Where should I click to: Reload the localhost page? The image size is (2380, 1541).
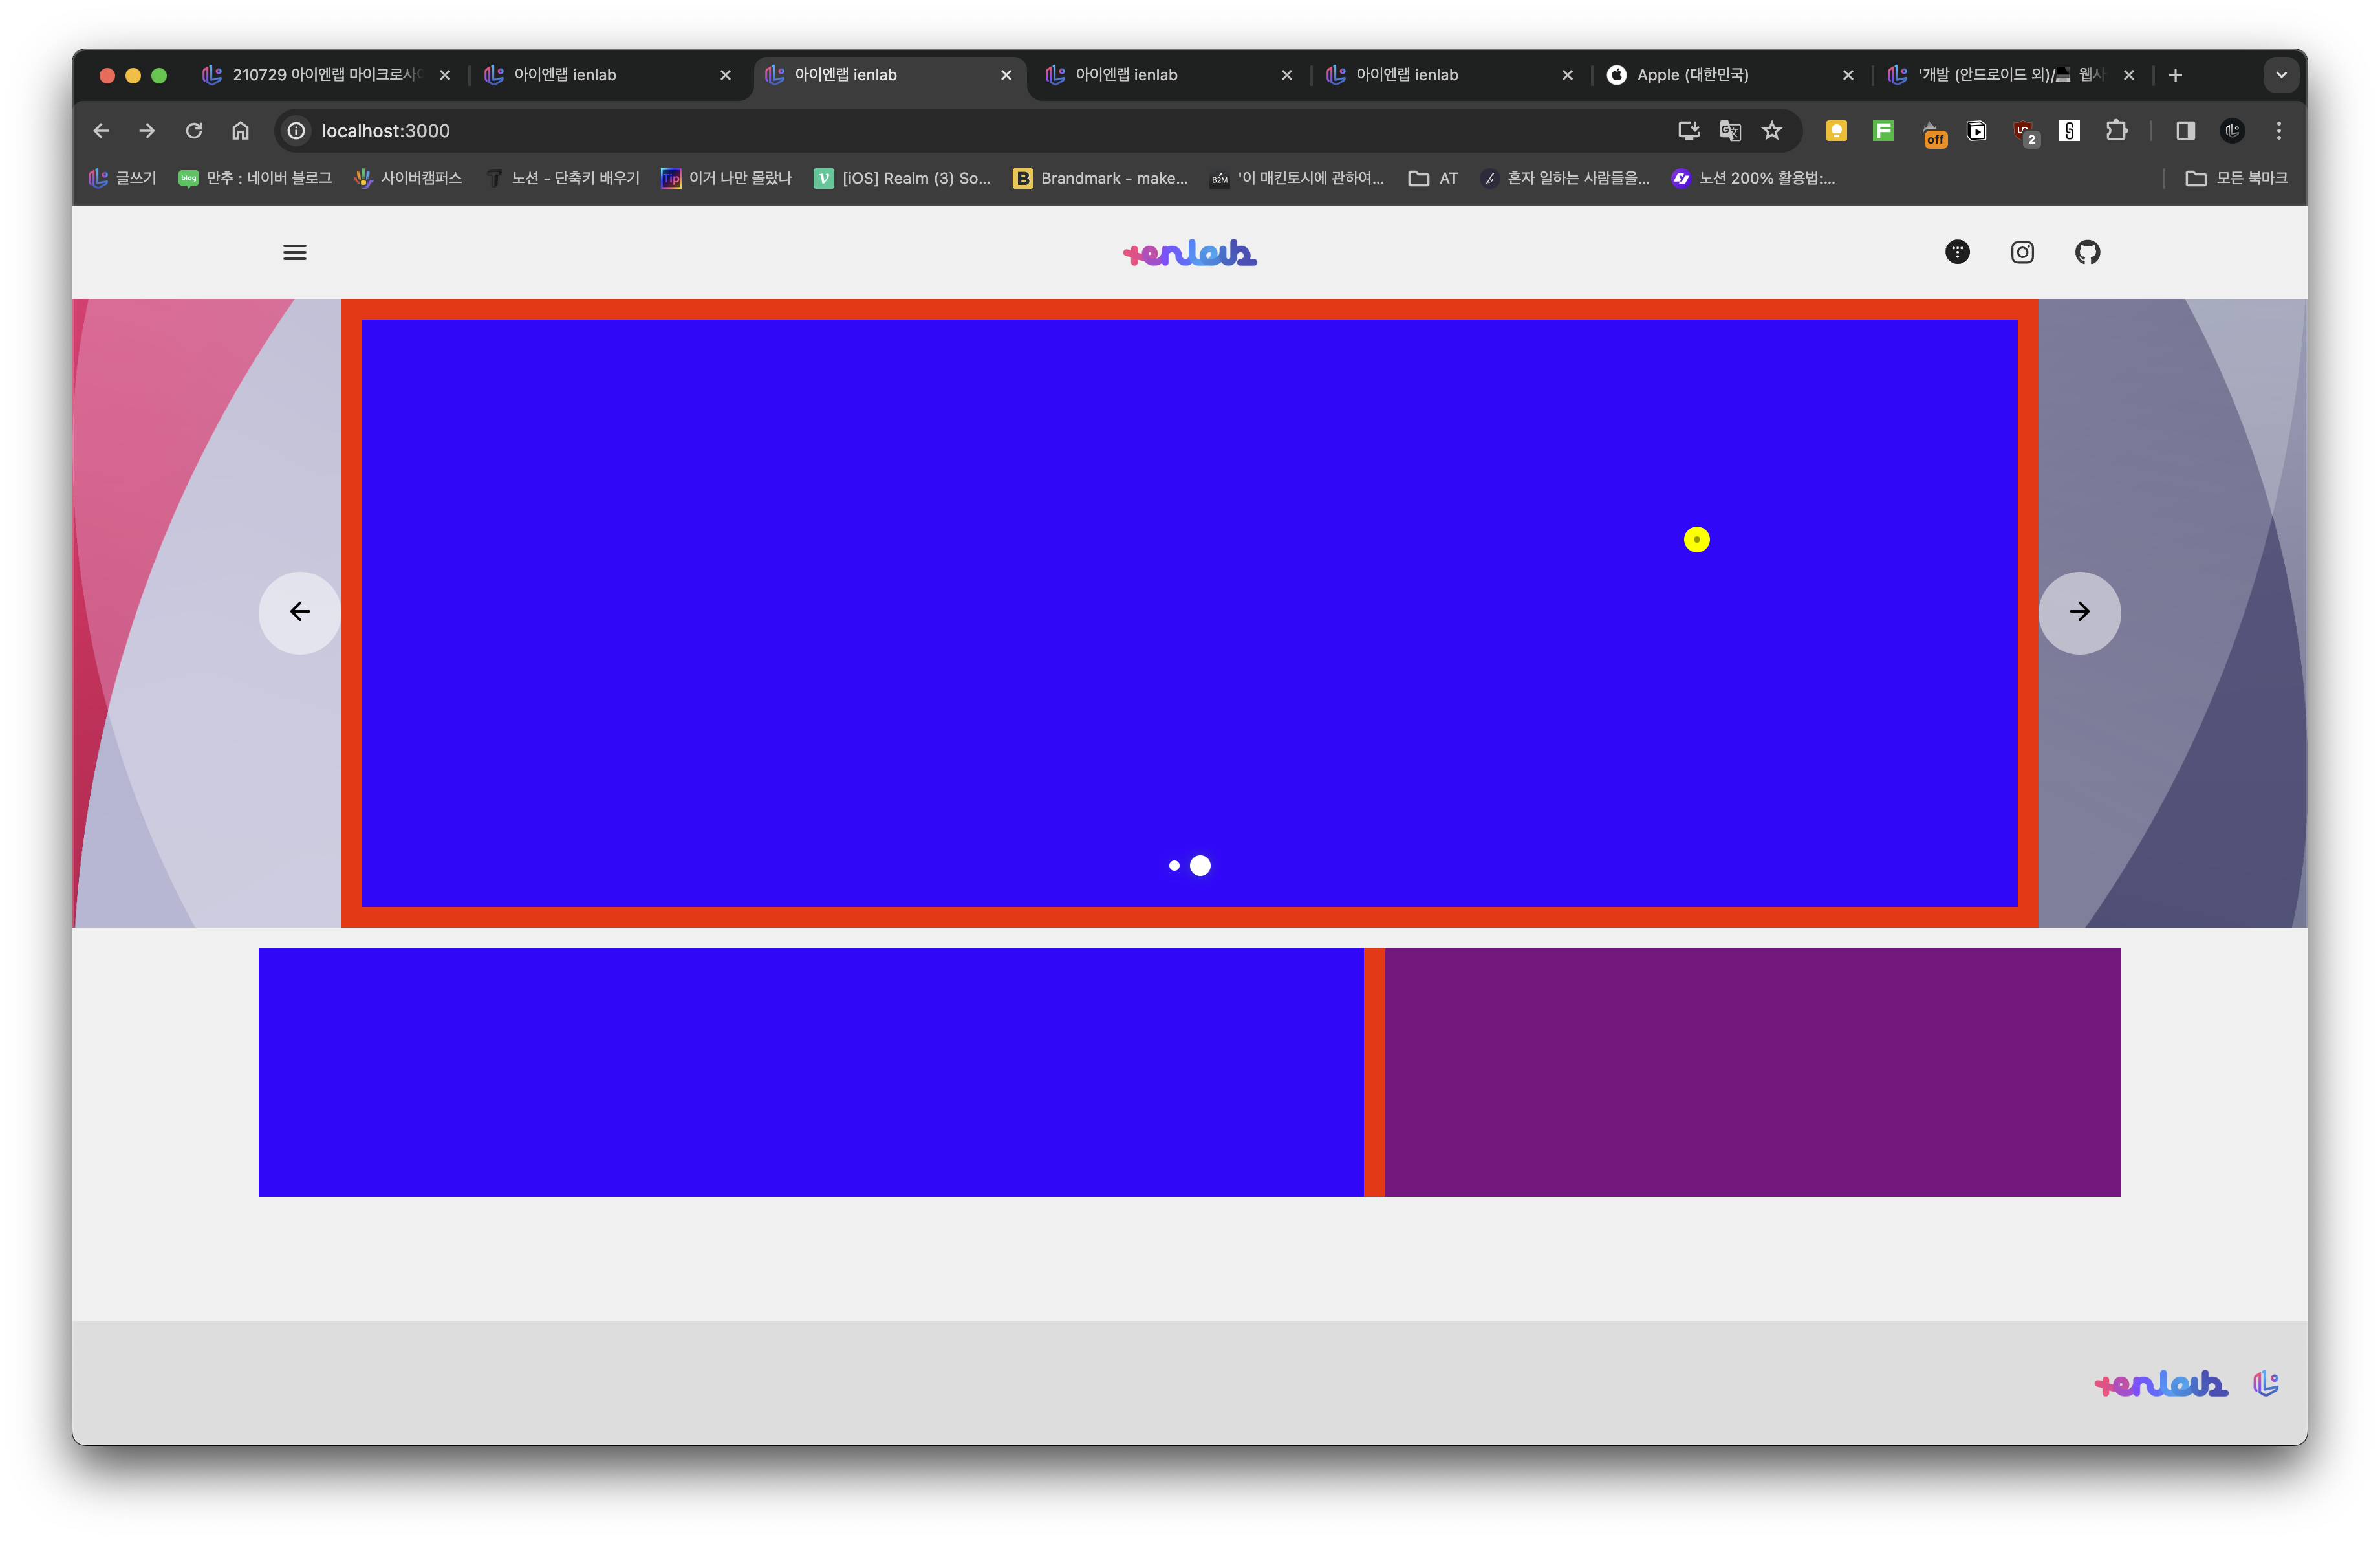tap(194, 131)
